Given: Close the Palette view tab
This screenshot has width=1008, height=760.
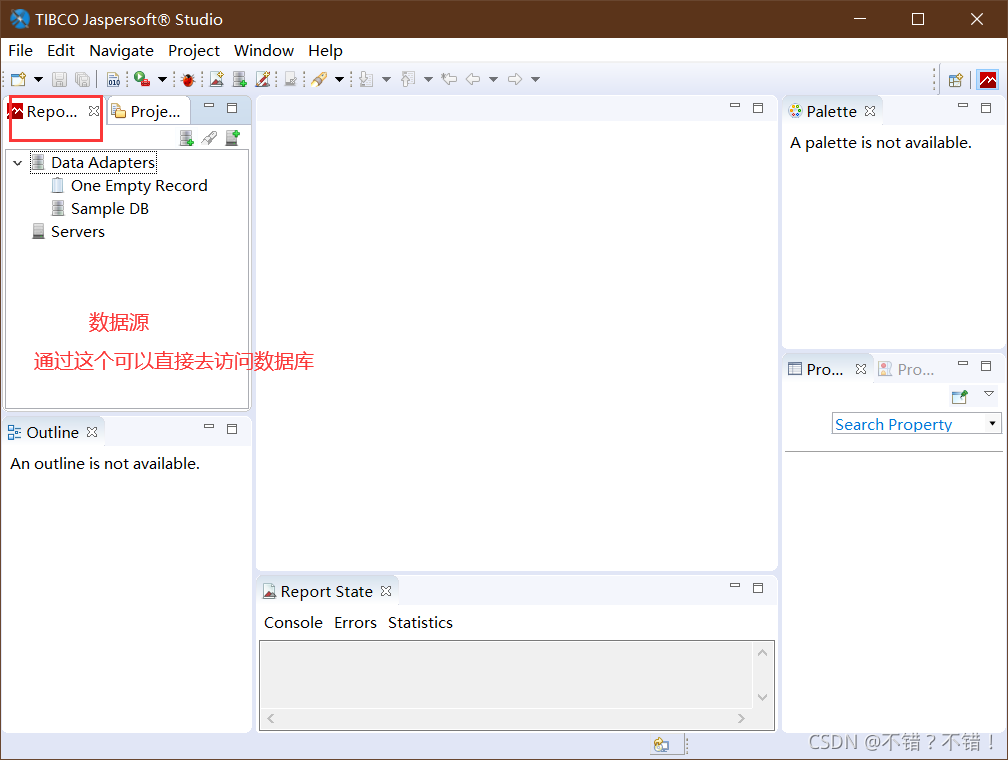Looking at the screenshot, I should point(870,111).
